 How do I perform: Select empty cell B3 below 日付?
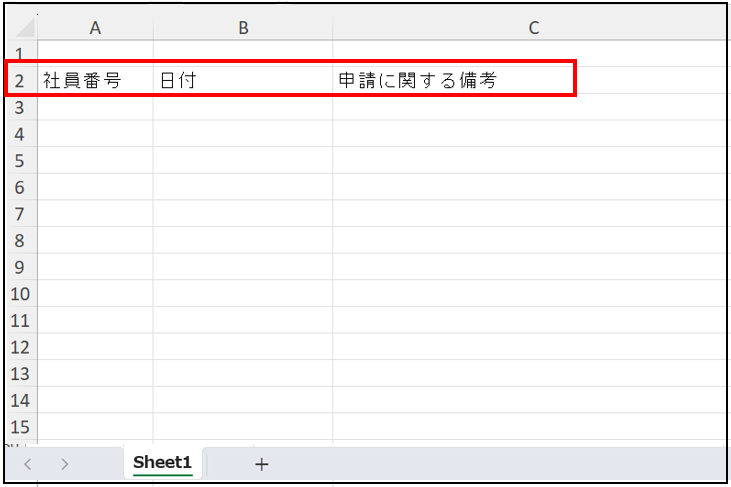click(243, 107)
